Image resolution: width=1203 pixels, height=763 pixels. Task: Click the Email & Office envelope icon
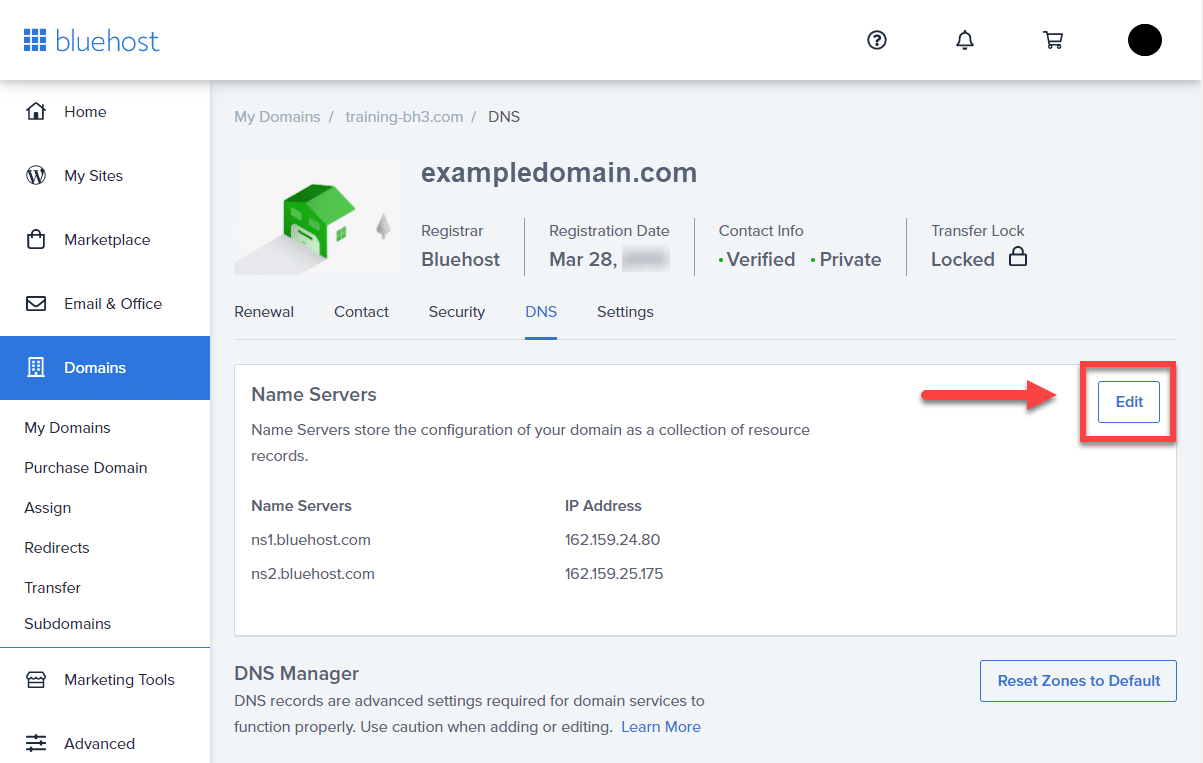point(36,303)
